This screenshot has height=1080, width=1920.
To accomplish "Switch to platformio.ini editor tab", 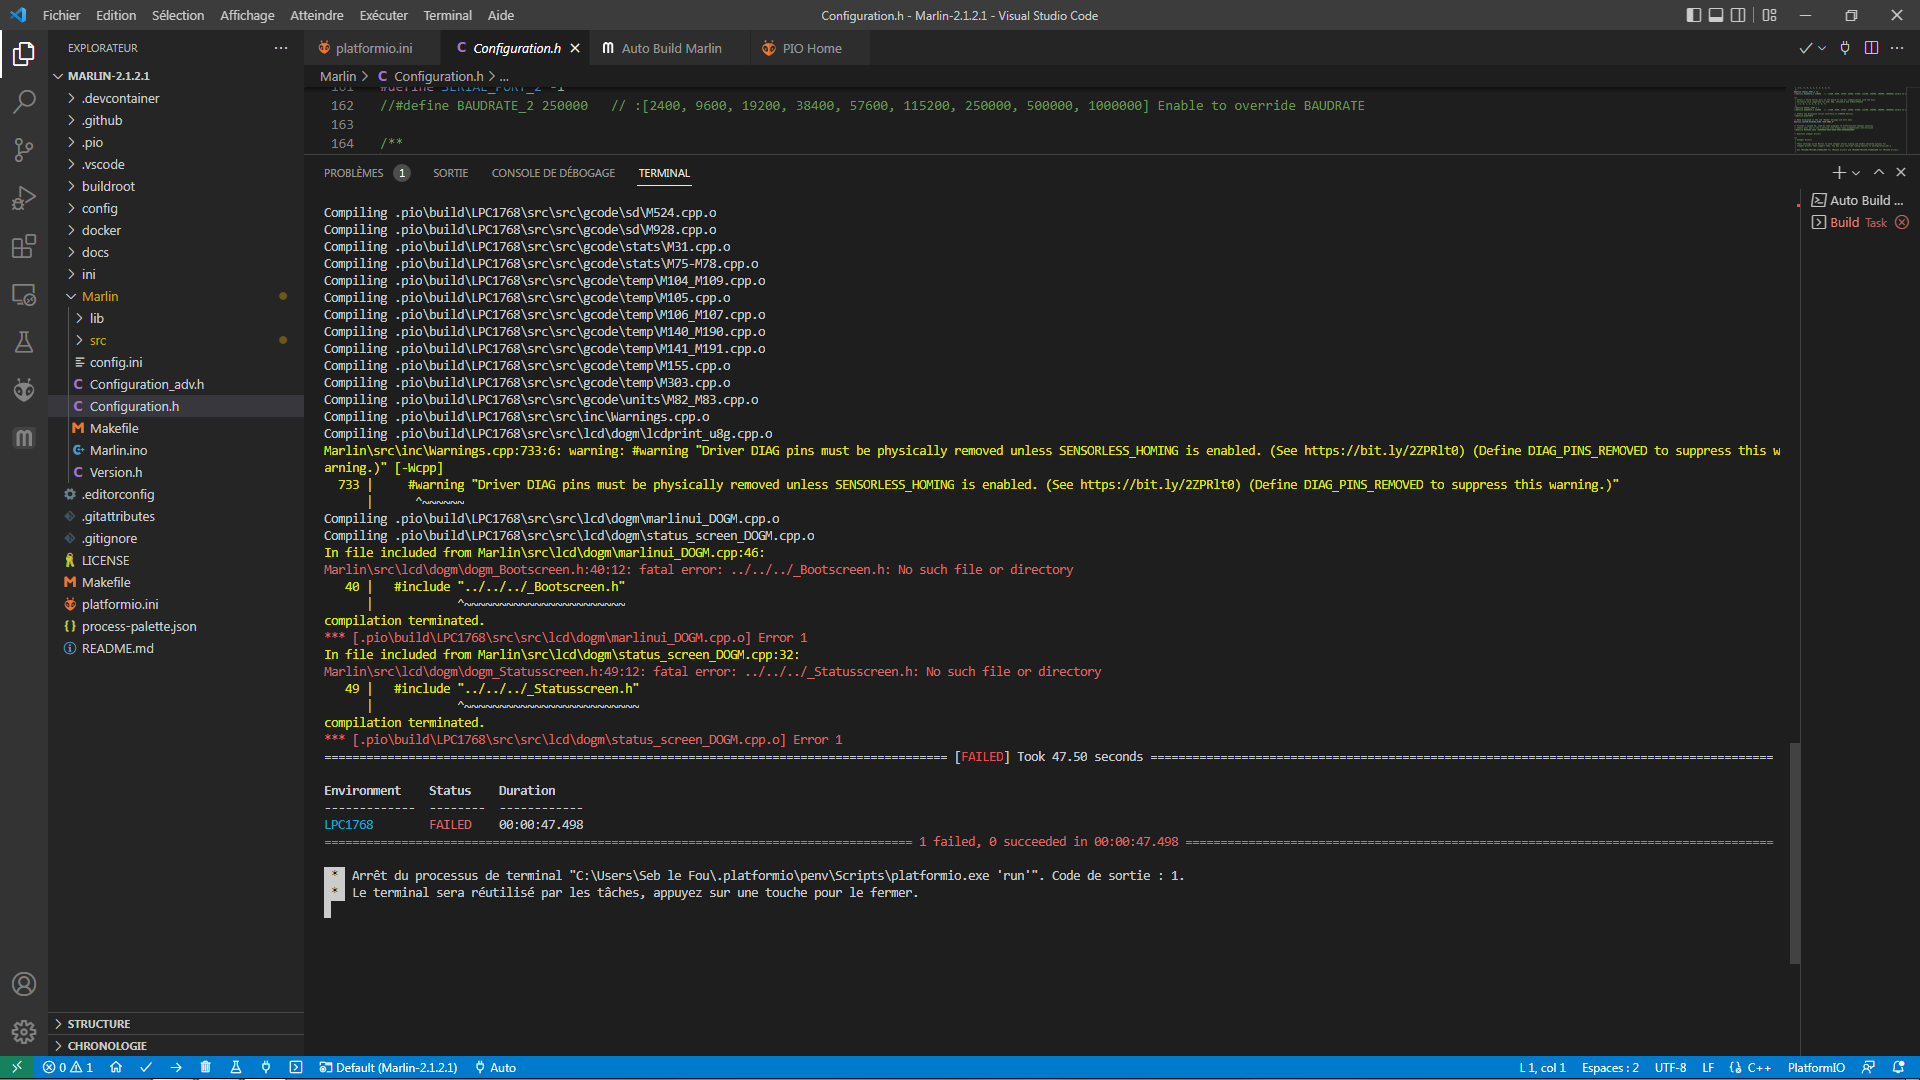I will (372, 48).
